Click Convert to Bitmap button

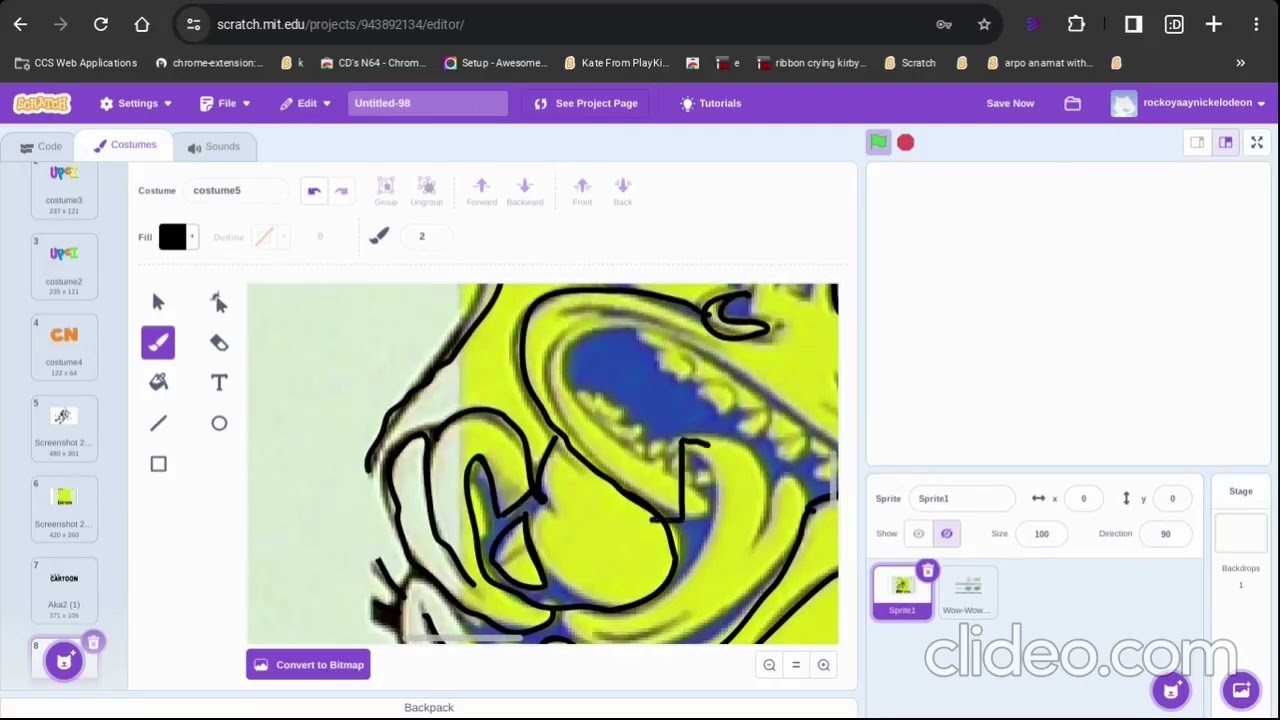click(308, 665)
